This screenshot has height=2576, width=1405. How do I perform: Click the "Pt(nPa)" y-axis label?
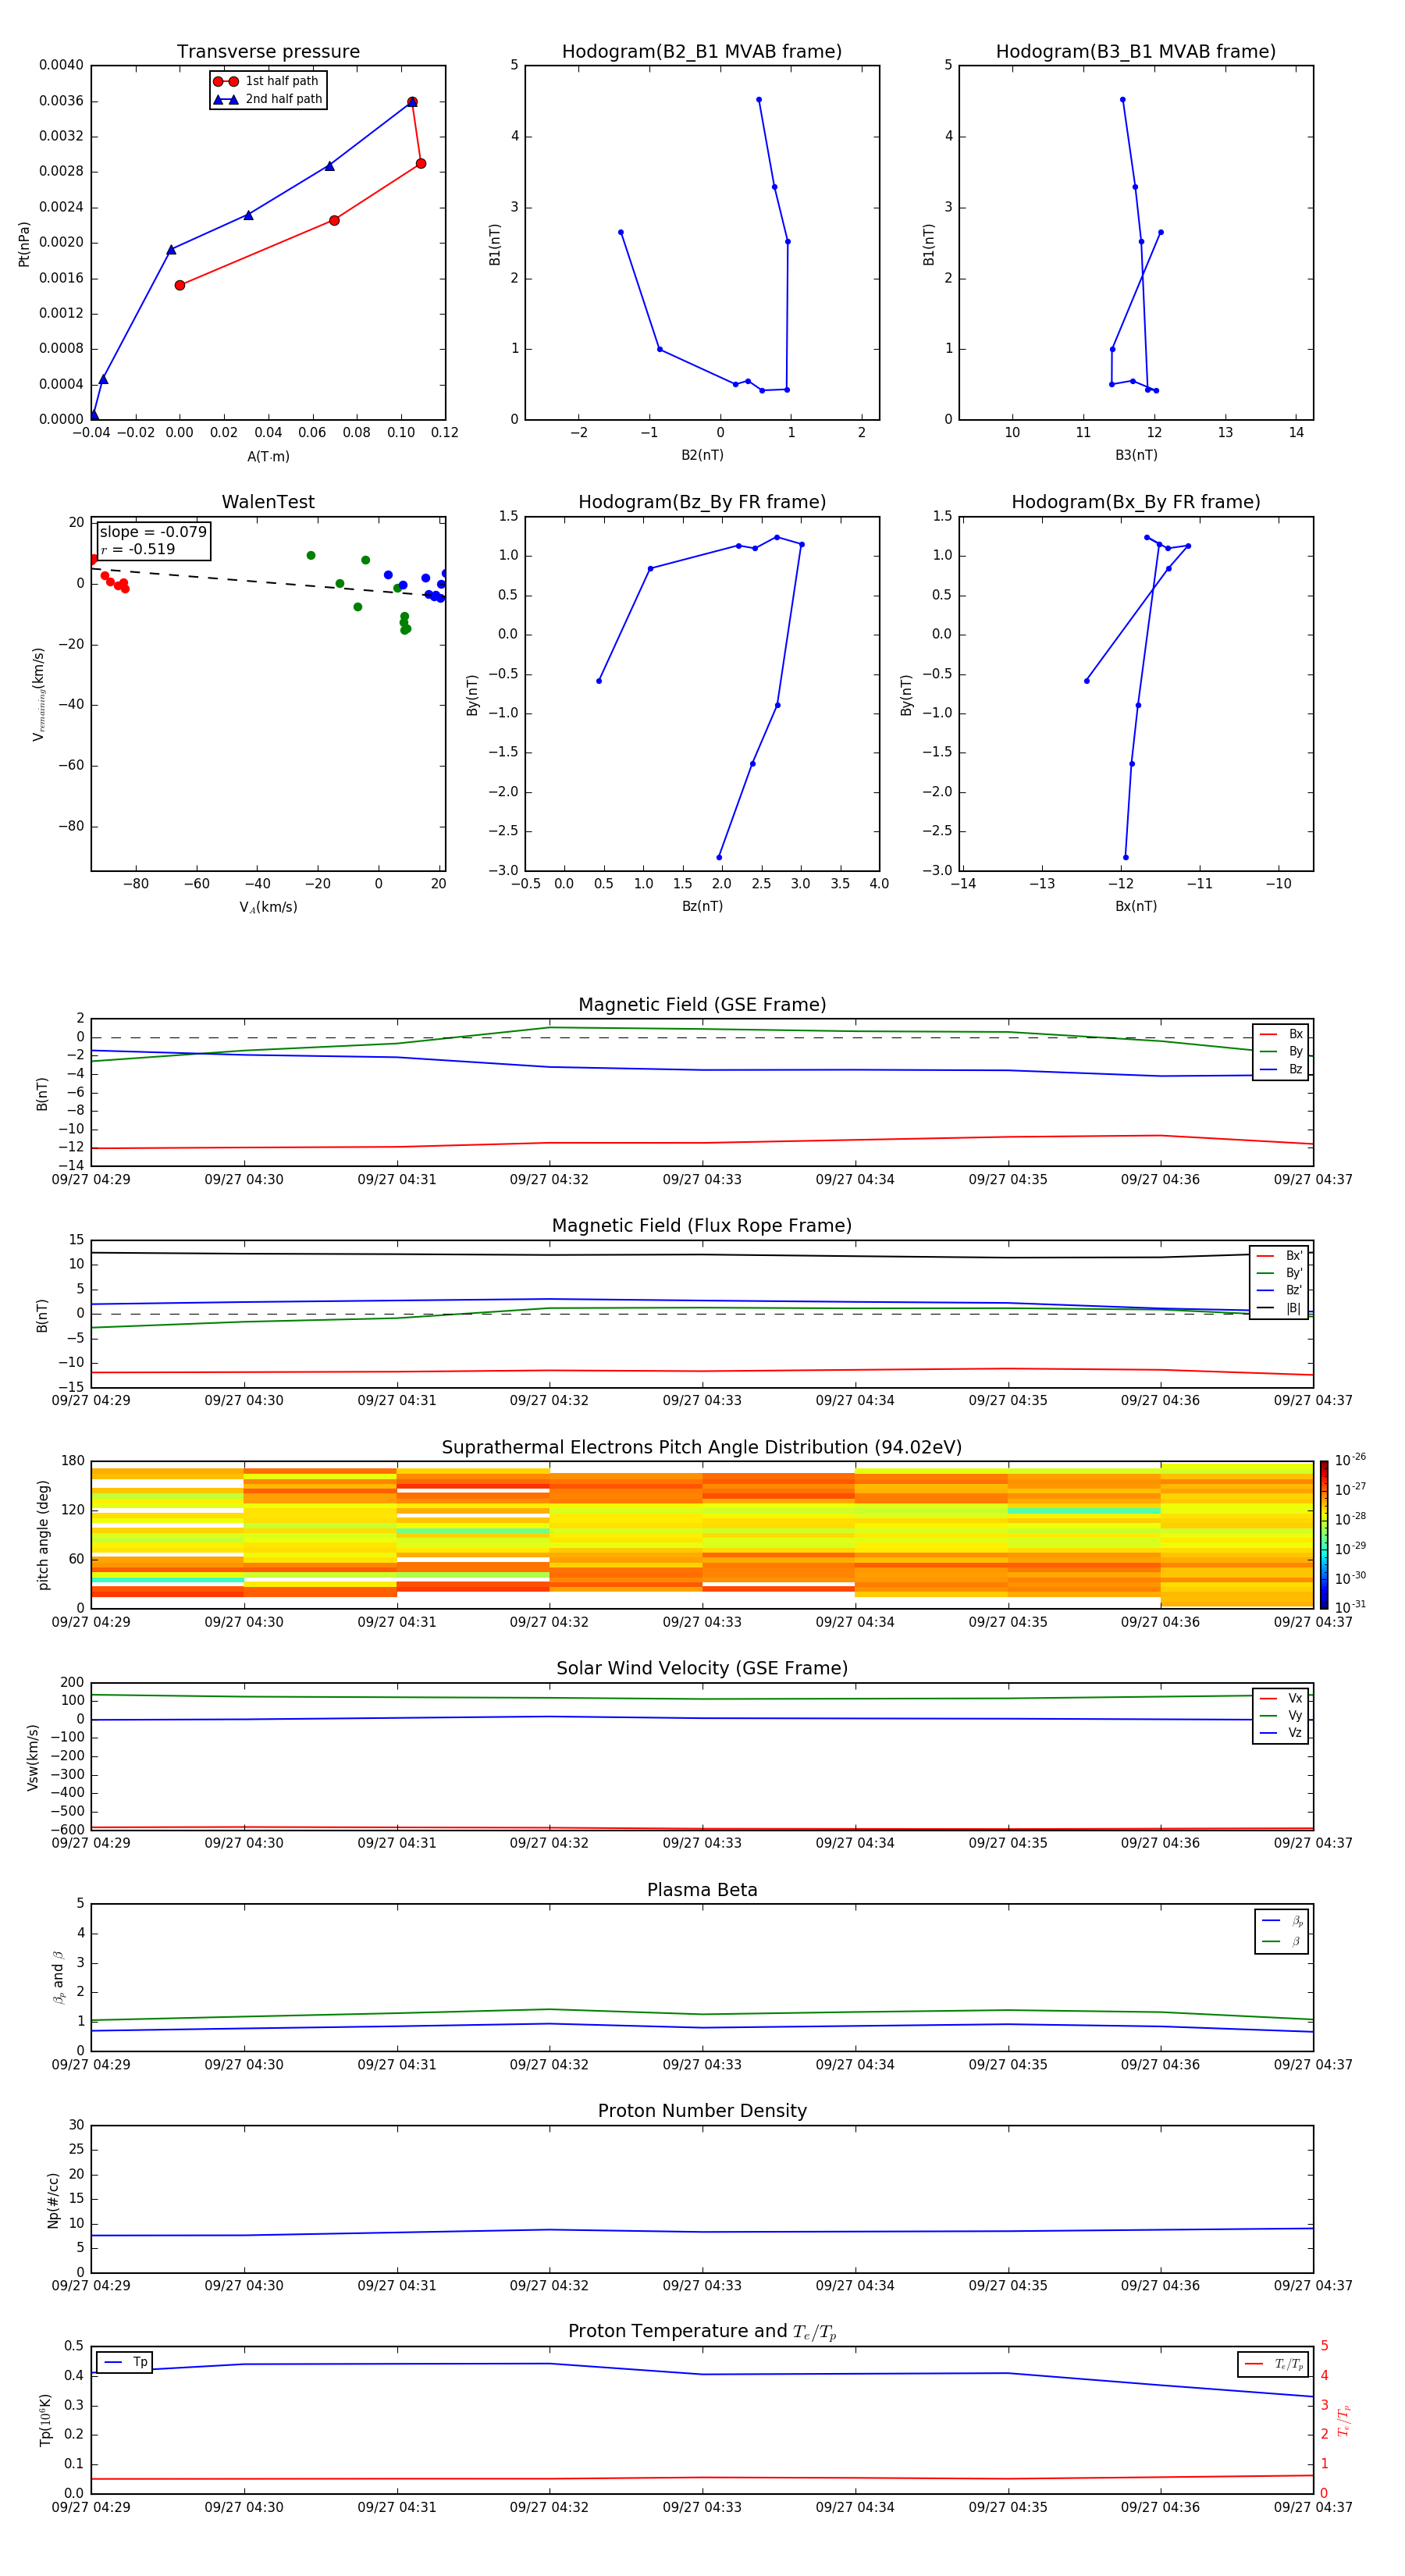point(24,244)
